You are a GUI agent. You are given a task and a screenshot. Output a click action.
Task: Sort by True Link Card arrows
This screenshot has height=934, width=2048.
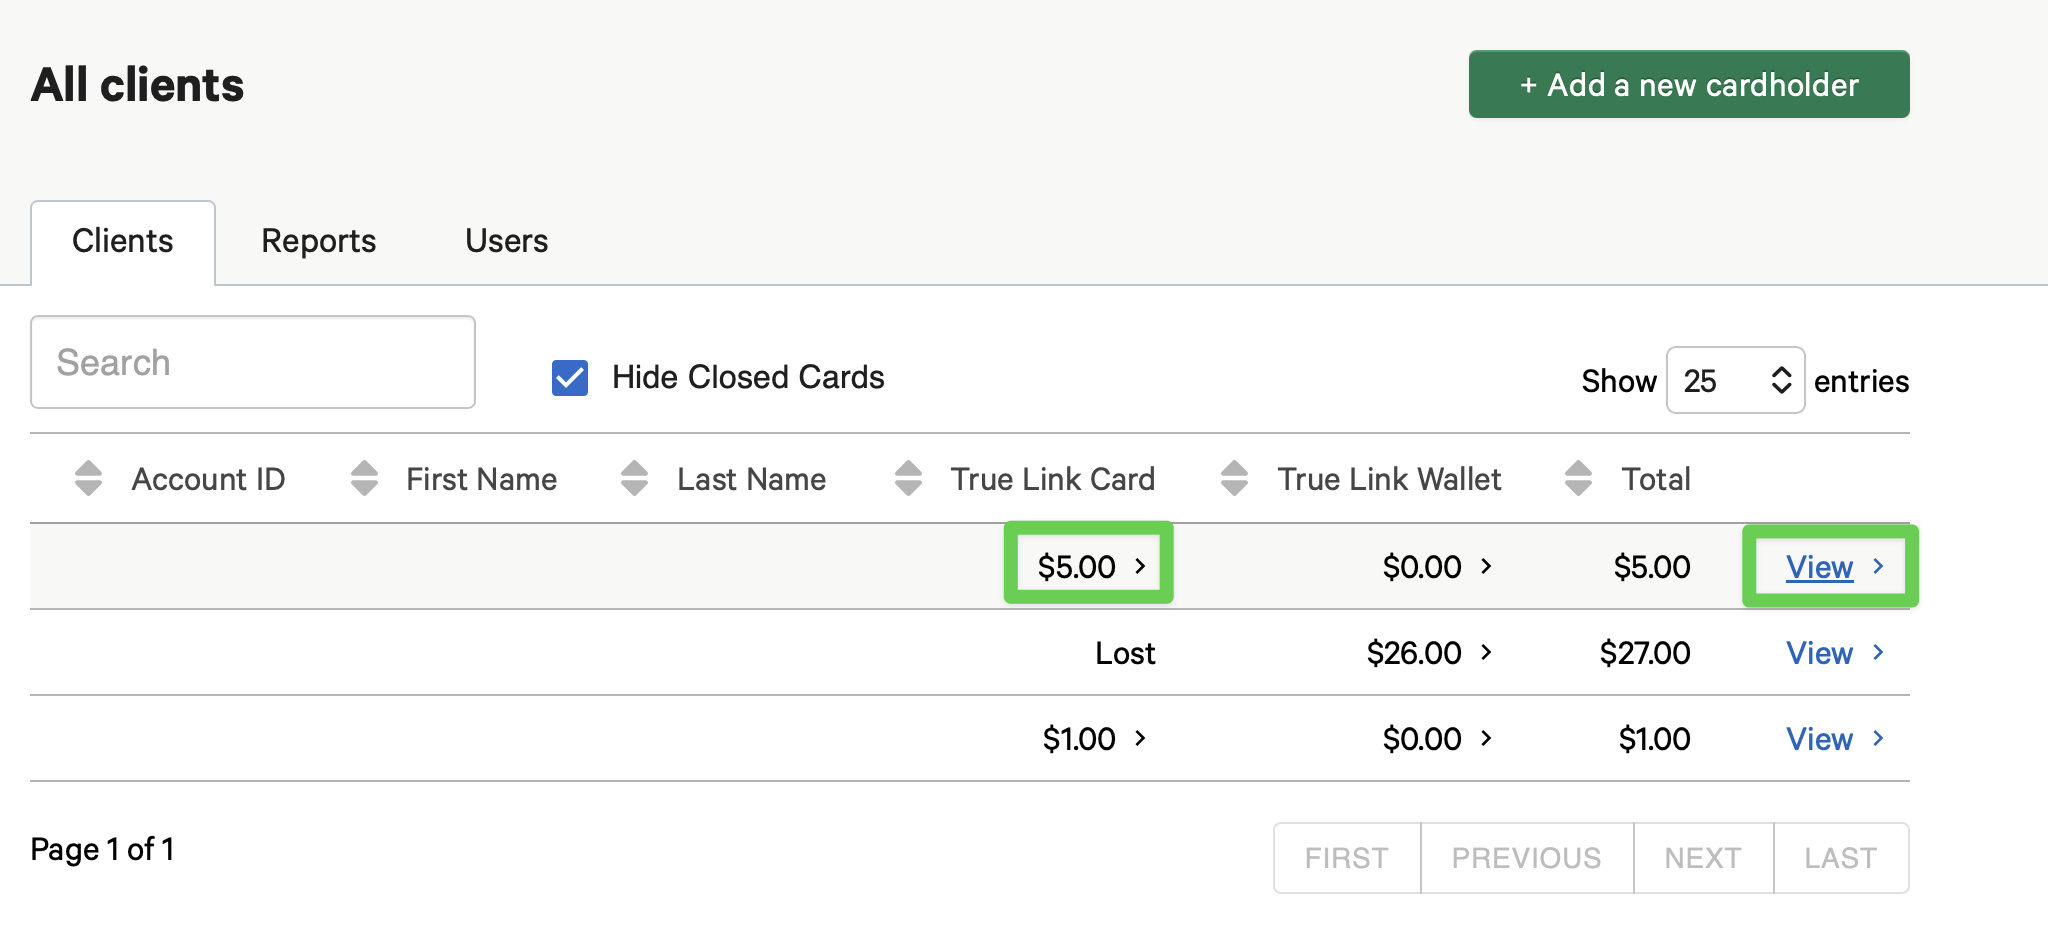909,479
